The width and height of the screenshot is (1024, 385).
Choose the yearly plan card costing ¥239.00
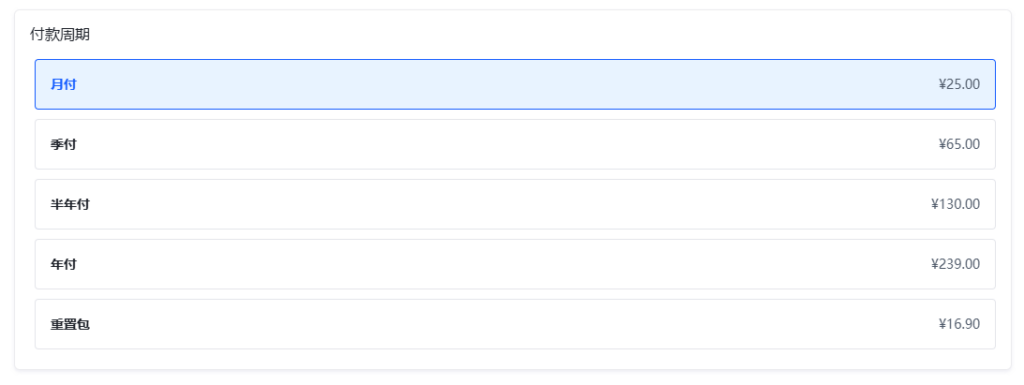tap(515, 264)
